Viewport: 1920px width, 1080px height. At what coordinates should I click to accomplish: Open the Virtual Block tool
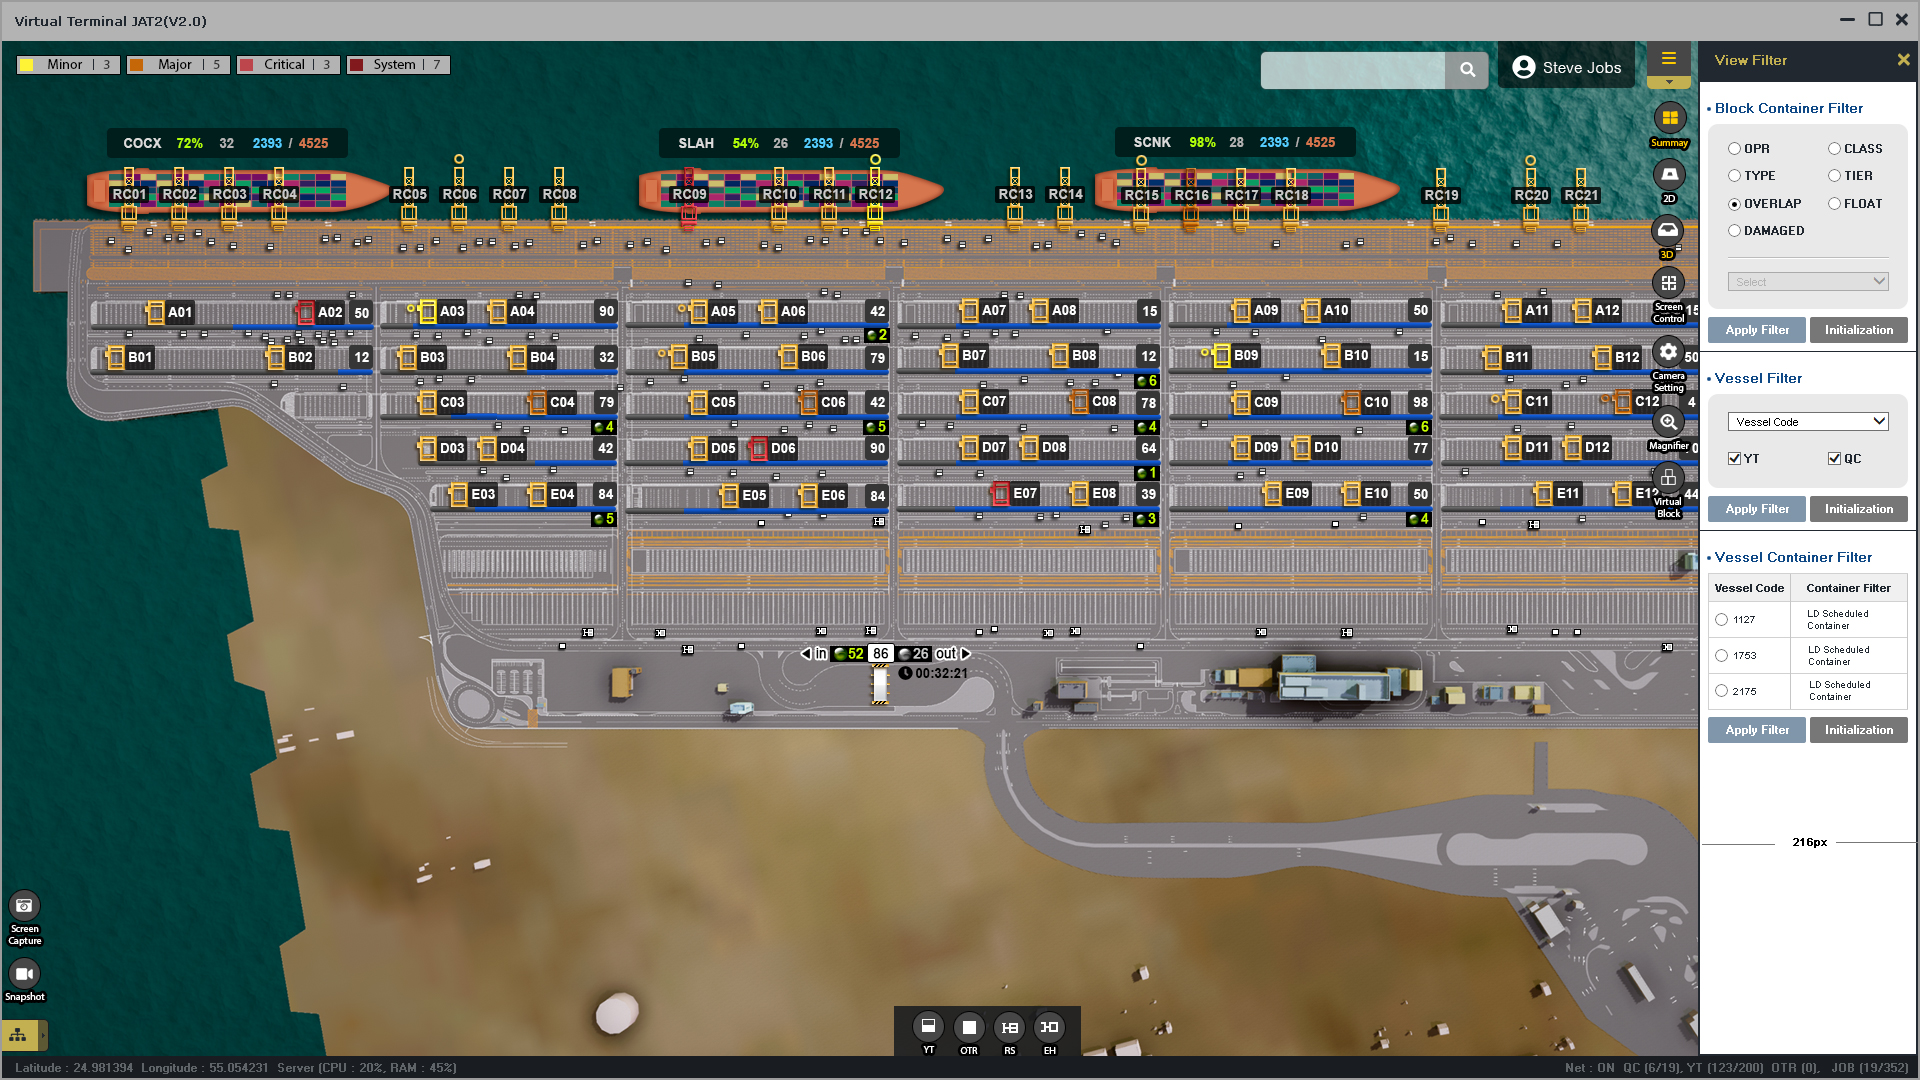(x=1668, y=478)
